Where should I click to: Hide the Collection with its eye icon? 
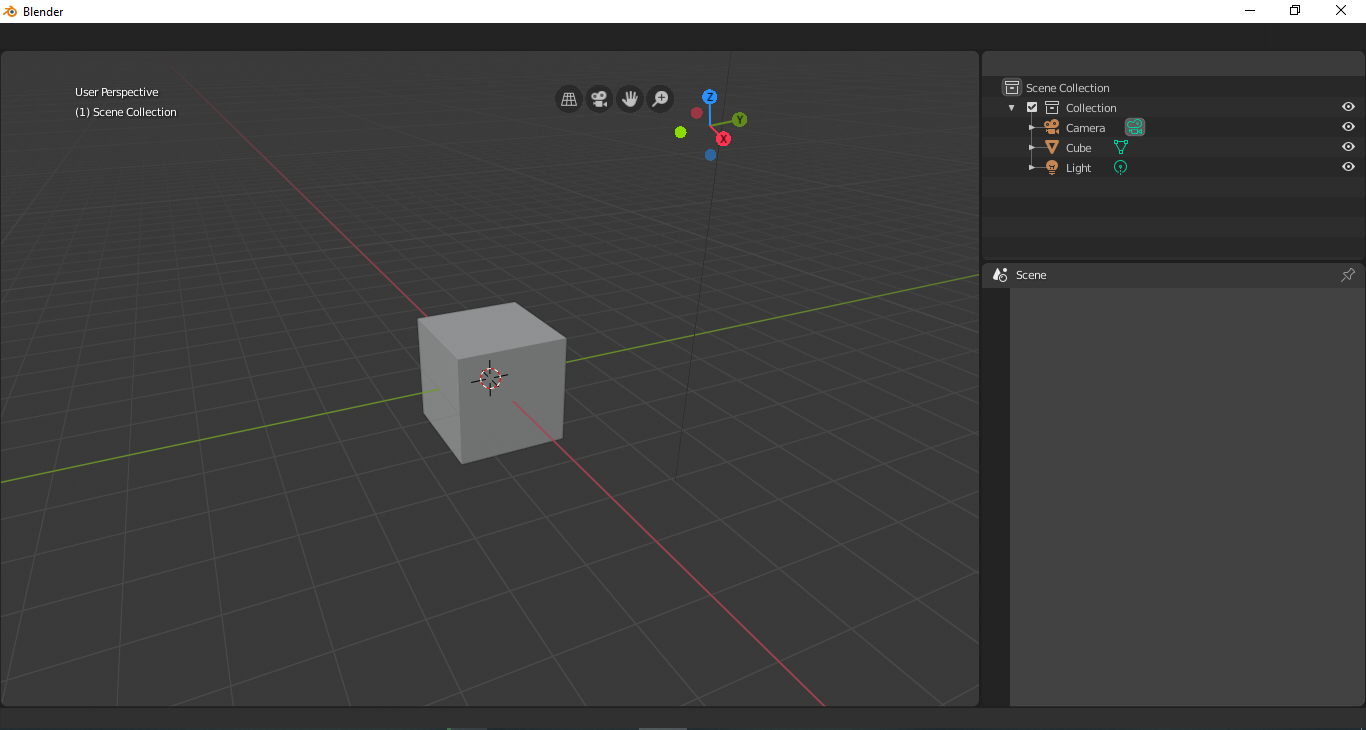point(1348,107)
